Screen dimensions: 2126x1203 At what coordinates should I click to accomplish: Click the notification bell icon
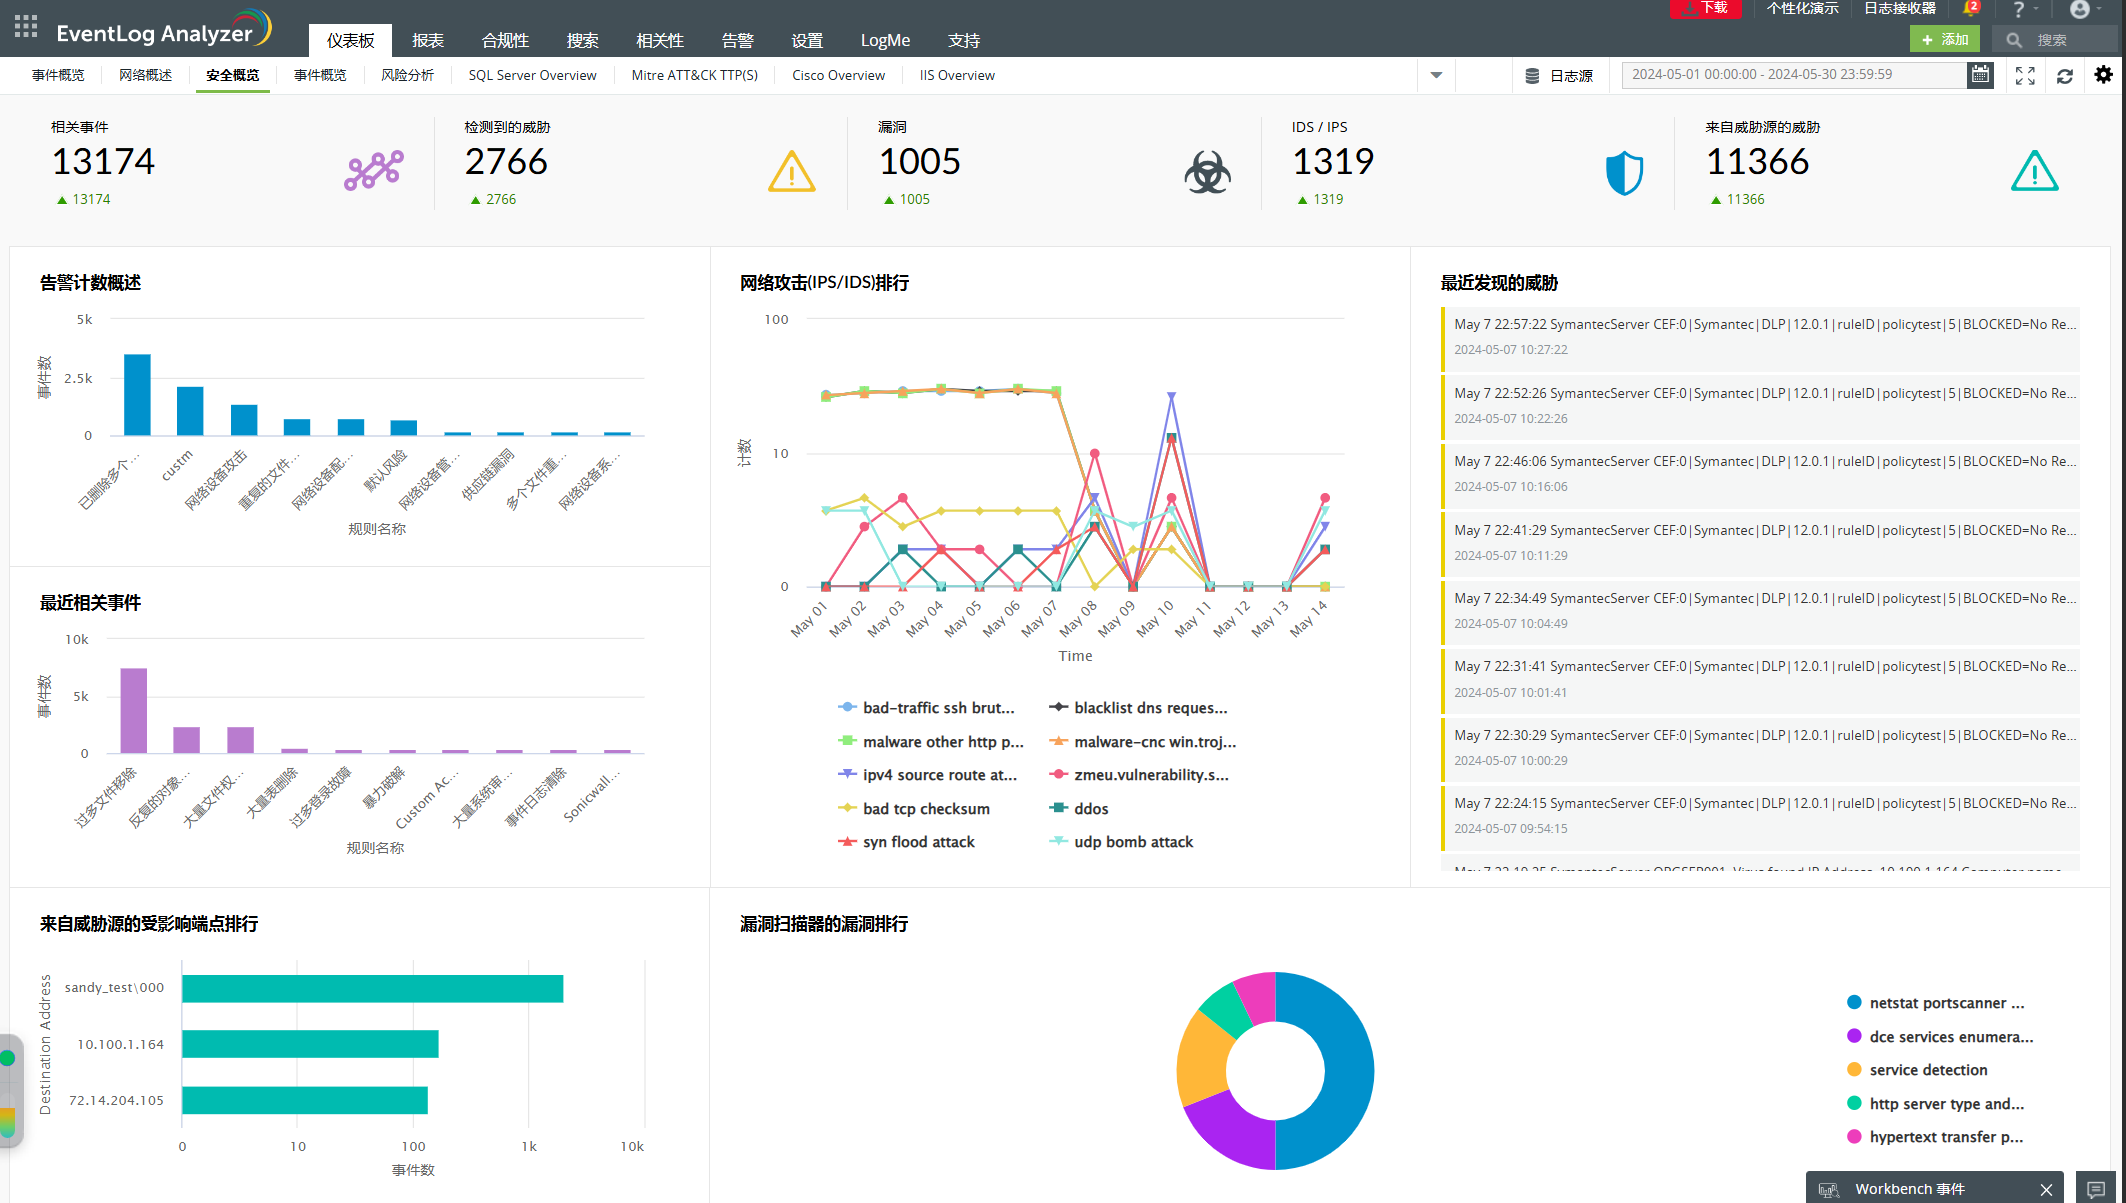[1970, 9]
